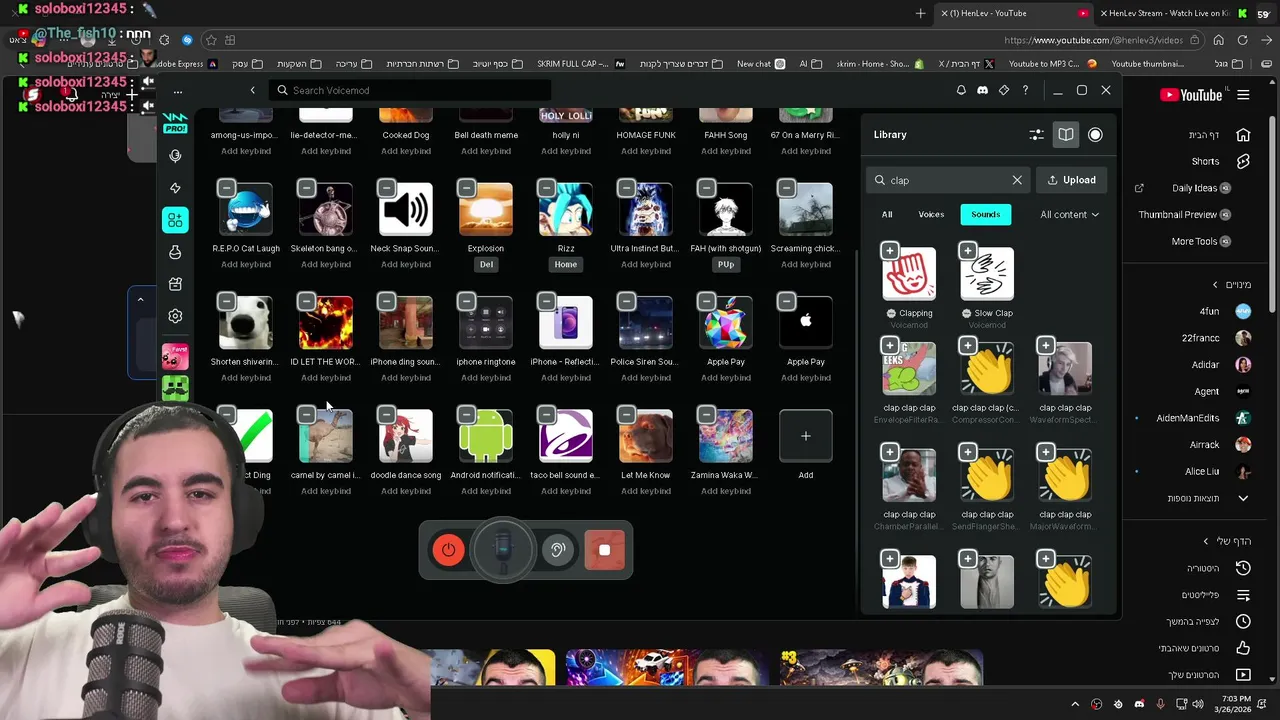The width and height of the screenshot is (1280, 720).
Task: Clear the clap search with the X
Action: click(1017, 180)
